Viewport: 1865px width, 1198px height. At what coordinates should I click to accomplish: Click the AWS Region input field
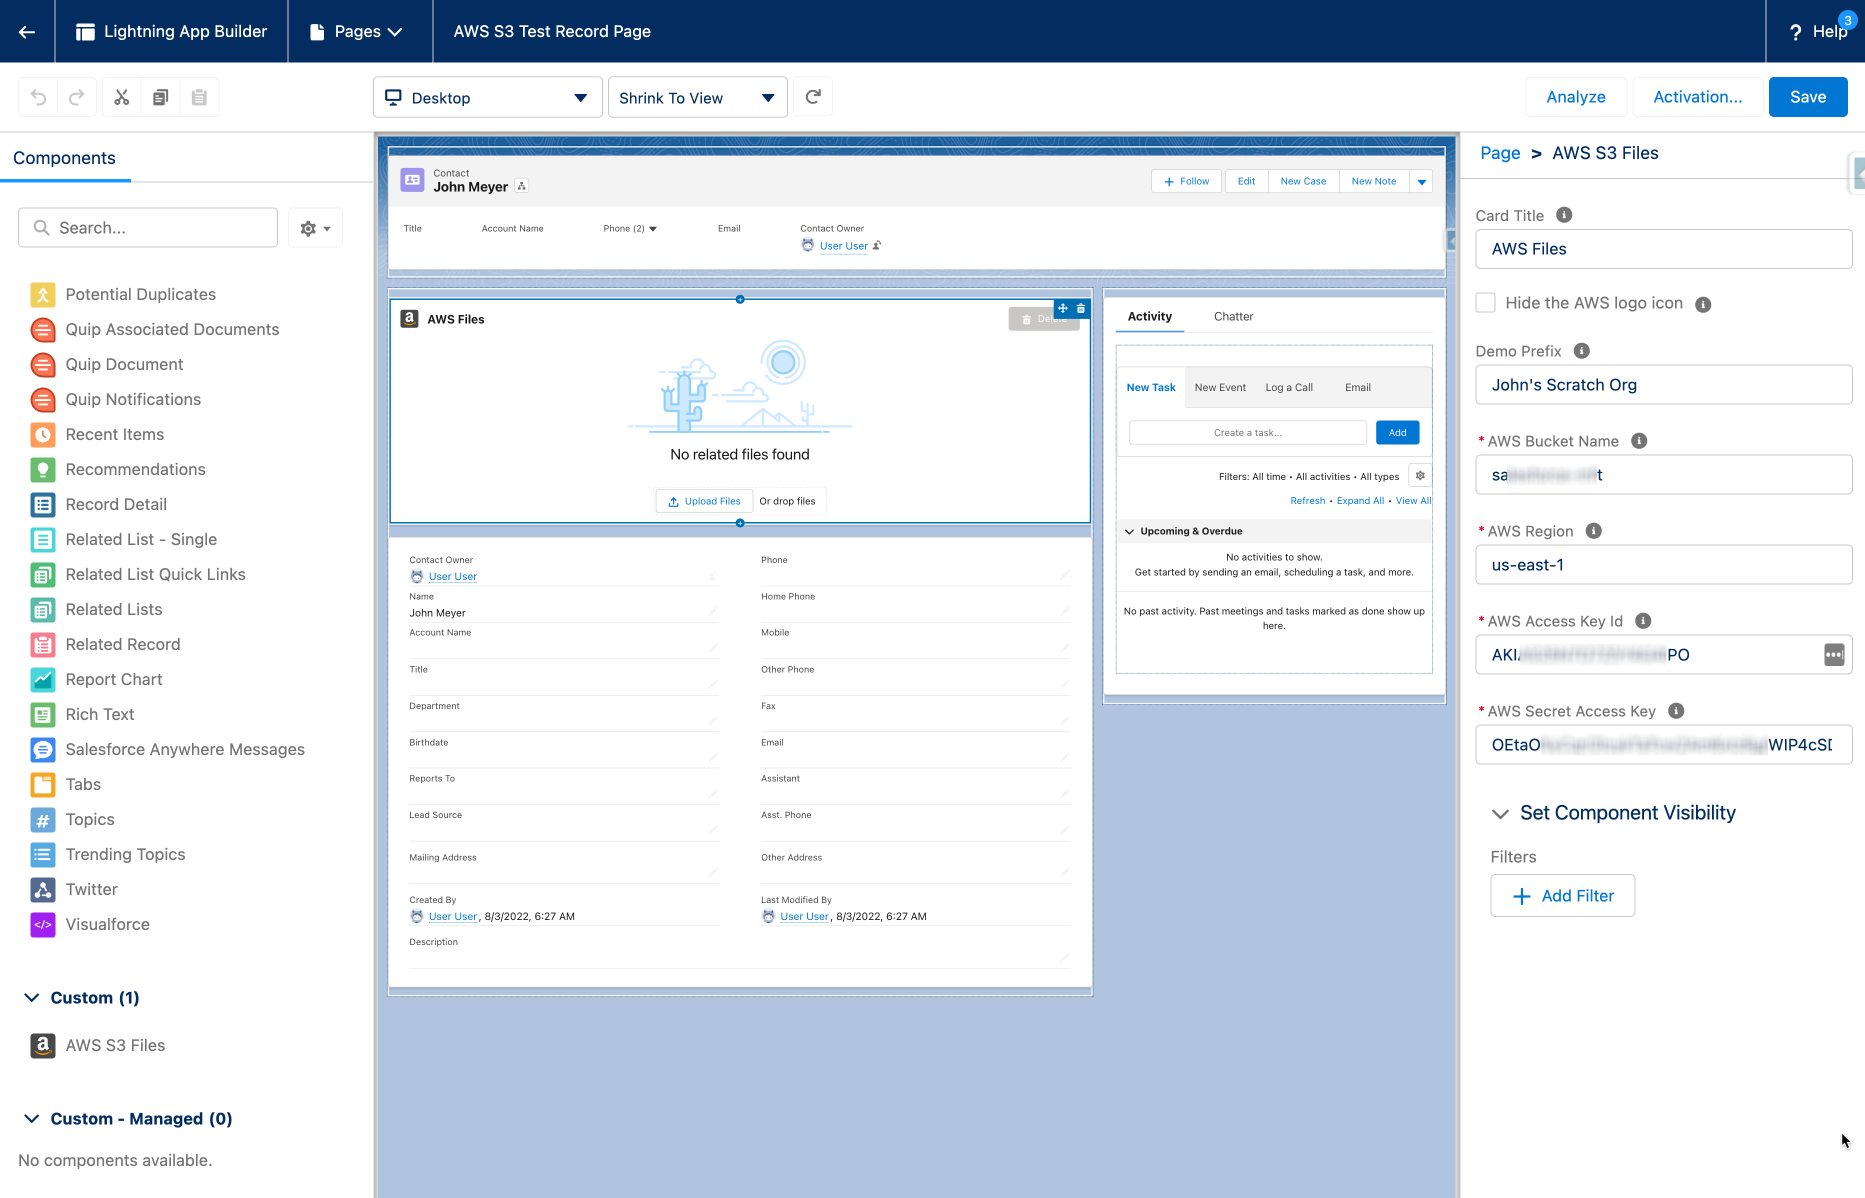pyautogui.click(x=1664, y=565)
